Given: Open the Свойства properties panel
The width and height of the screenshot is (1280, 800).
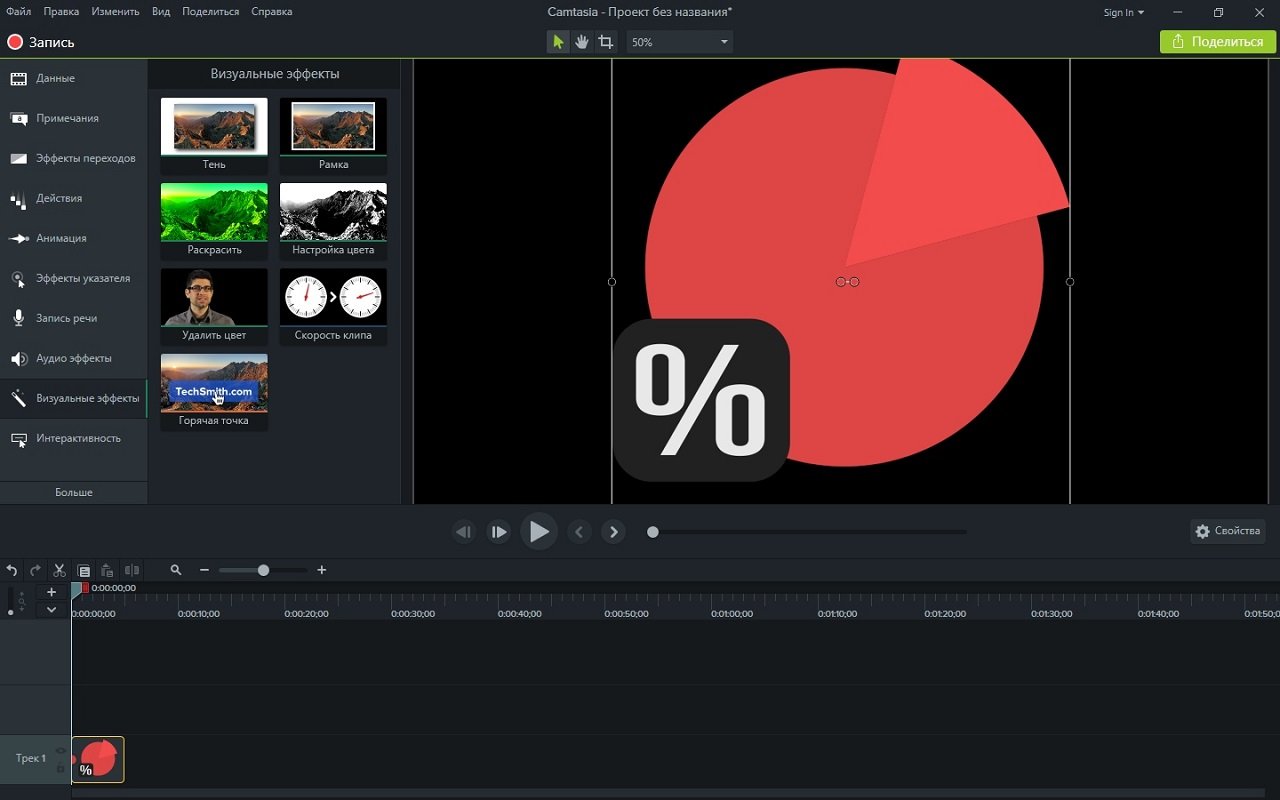Looking at the screenshot, I should coord(1228,531).
